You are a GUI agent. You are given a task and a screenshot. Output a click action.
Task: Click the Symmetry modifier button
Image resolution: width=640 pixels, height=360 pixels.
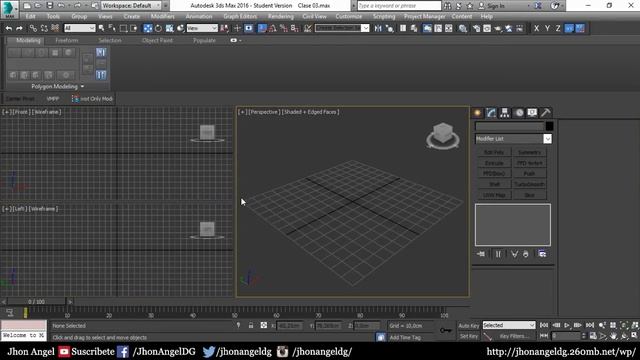point(529,152)
